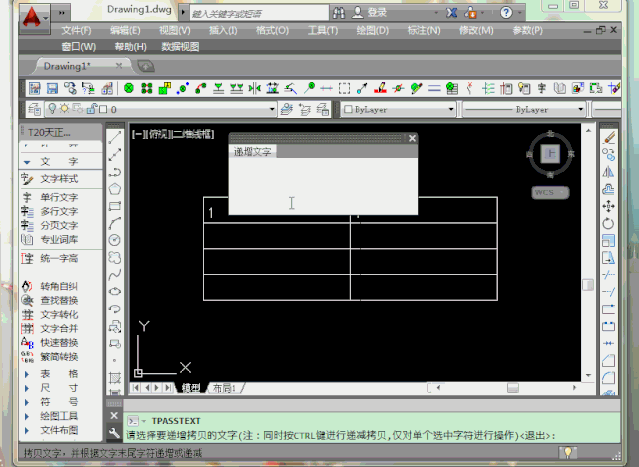Select the Erase tool in the modify toolbar
This screenshot has width=639, height=467.
coord(609,138)
